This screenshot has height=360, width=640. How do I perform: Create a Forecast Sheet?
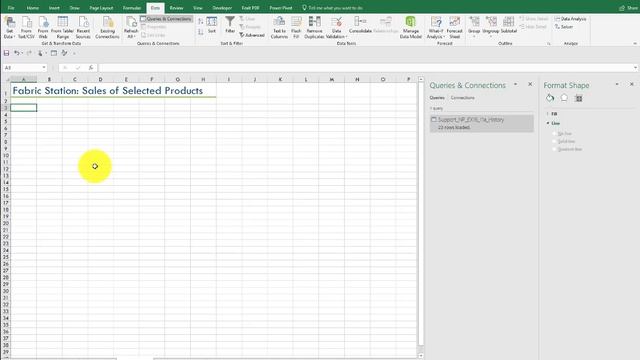tap(454, 28)
